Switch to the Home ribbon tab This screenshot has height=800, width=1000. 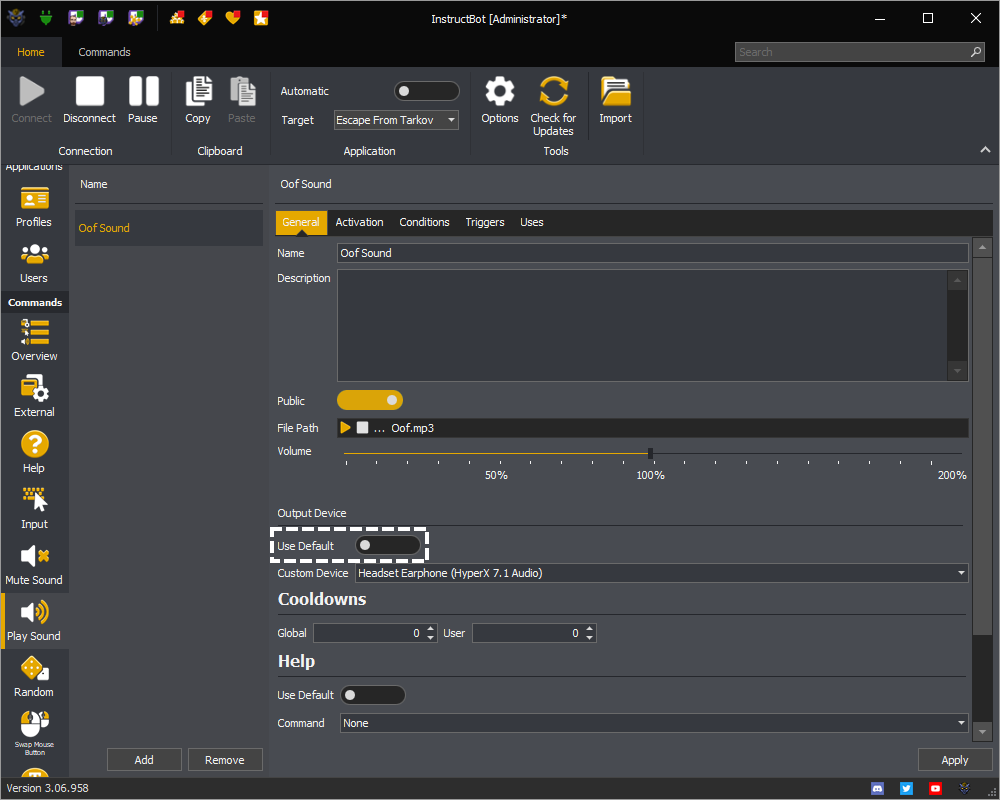[x=31, y=52]
